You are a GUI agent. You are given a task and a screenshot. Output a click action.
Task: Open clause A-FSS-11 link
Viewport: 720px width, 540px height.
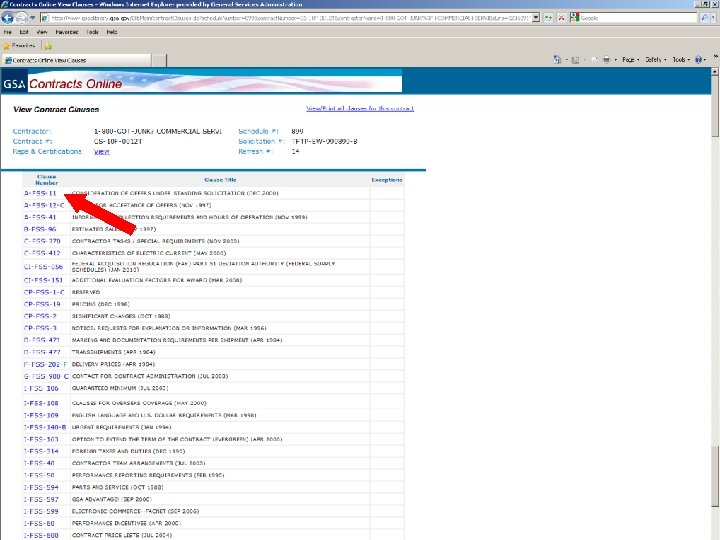(x=40, y=193)
